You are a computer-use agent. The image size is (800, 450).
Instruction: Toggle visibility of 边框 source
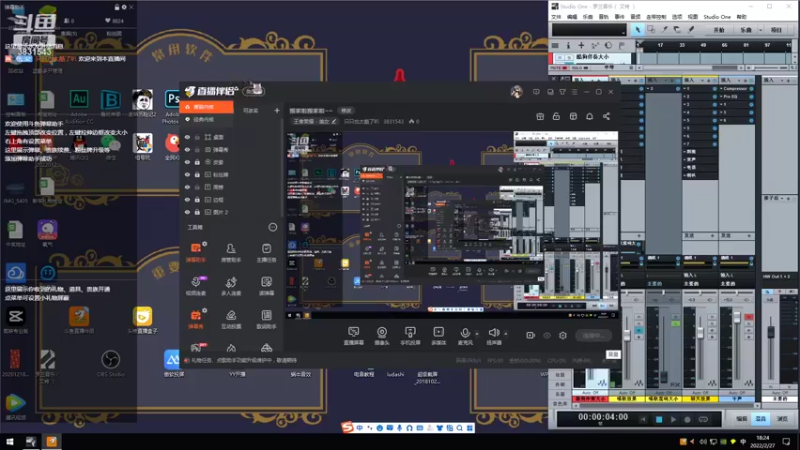(187, 199)
